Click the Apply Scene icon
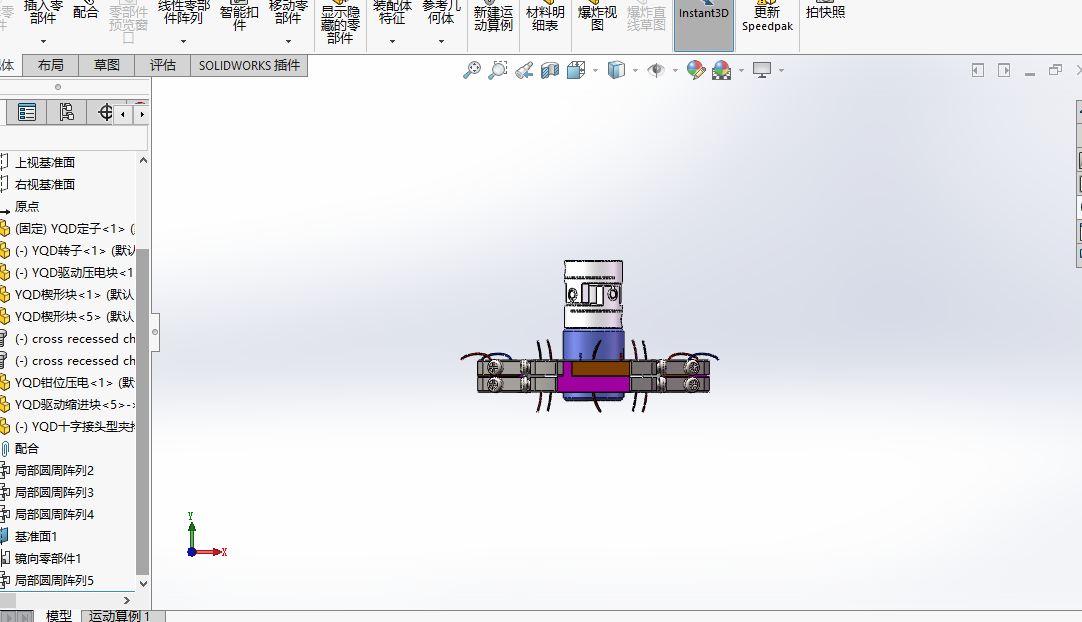The image size is (1082, 622). coord(722,70)
